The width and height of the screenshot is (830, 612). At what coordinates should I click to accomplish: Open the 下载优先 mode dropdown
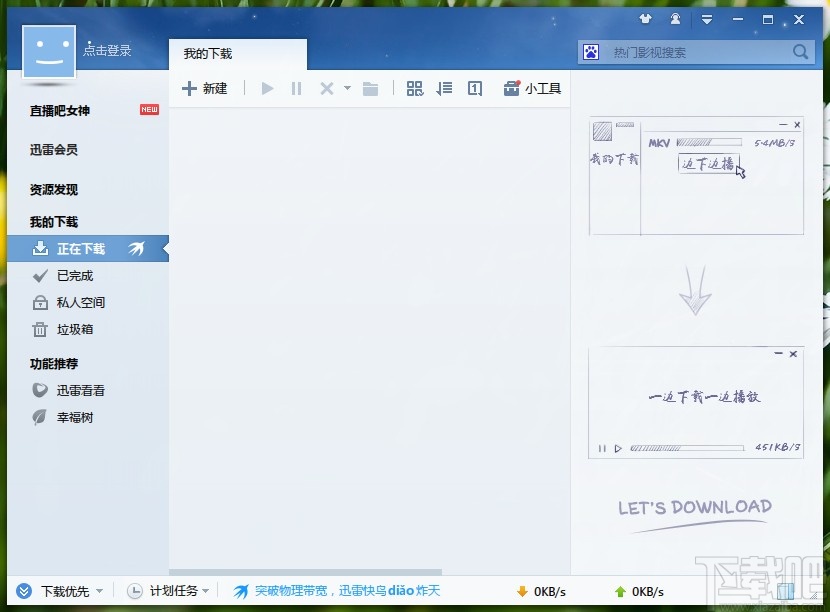click(x=59, y=591)
